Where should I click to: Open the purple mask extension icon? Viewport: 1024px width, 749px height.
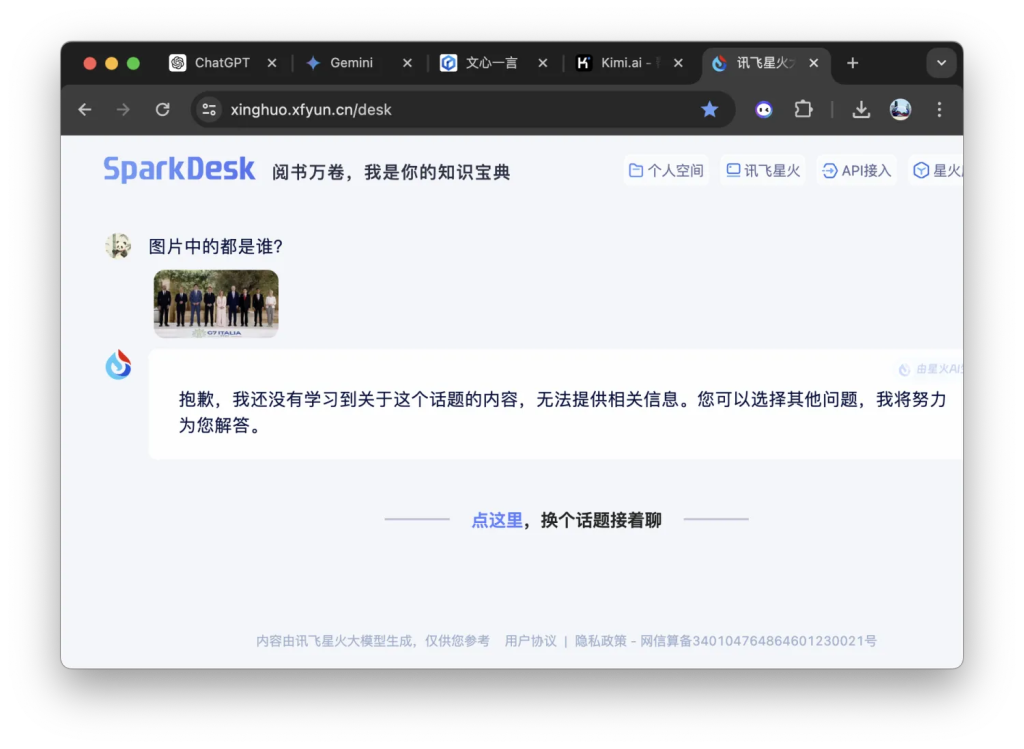click(763, 110)
